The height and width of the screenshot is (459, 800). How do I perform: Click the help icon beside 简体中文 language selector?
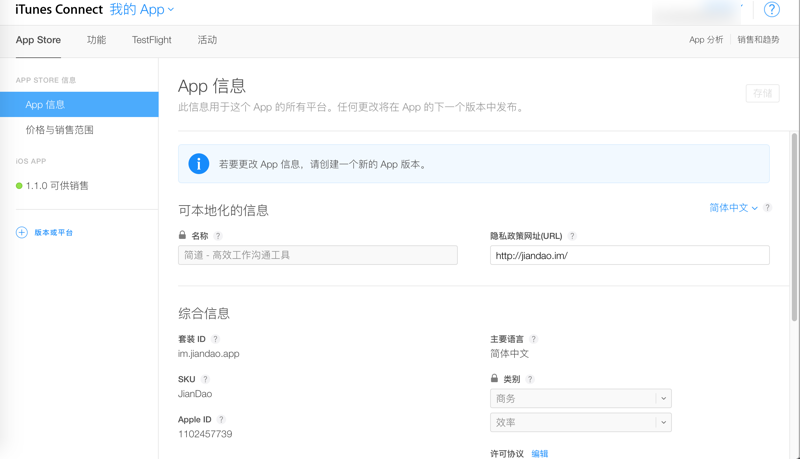tap(767, 208)
